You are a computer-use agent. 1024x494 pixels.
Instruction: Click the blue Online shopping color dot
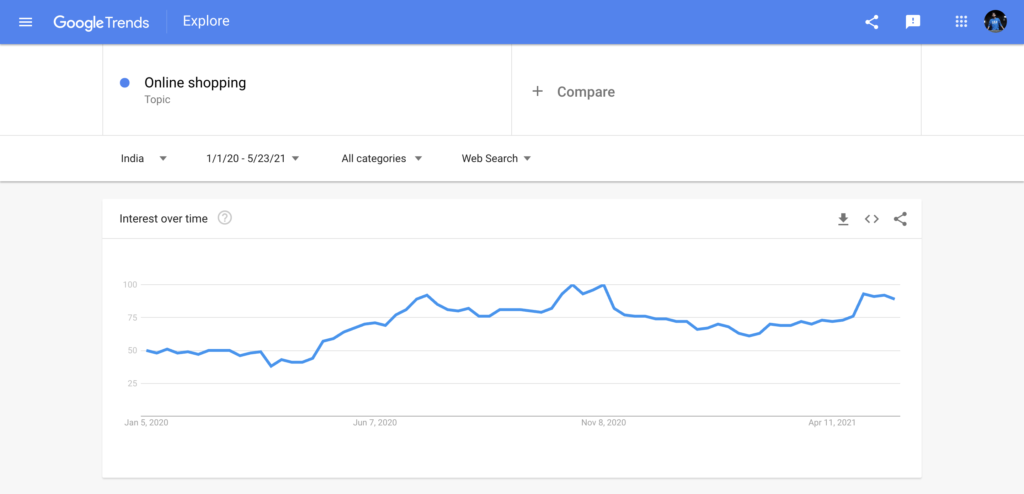coord(125,83)
